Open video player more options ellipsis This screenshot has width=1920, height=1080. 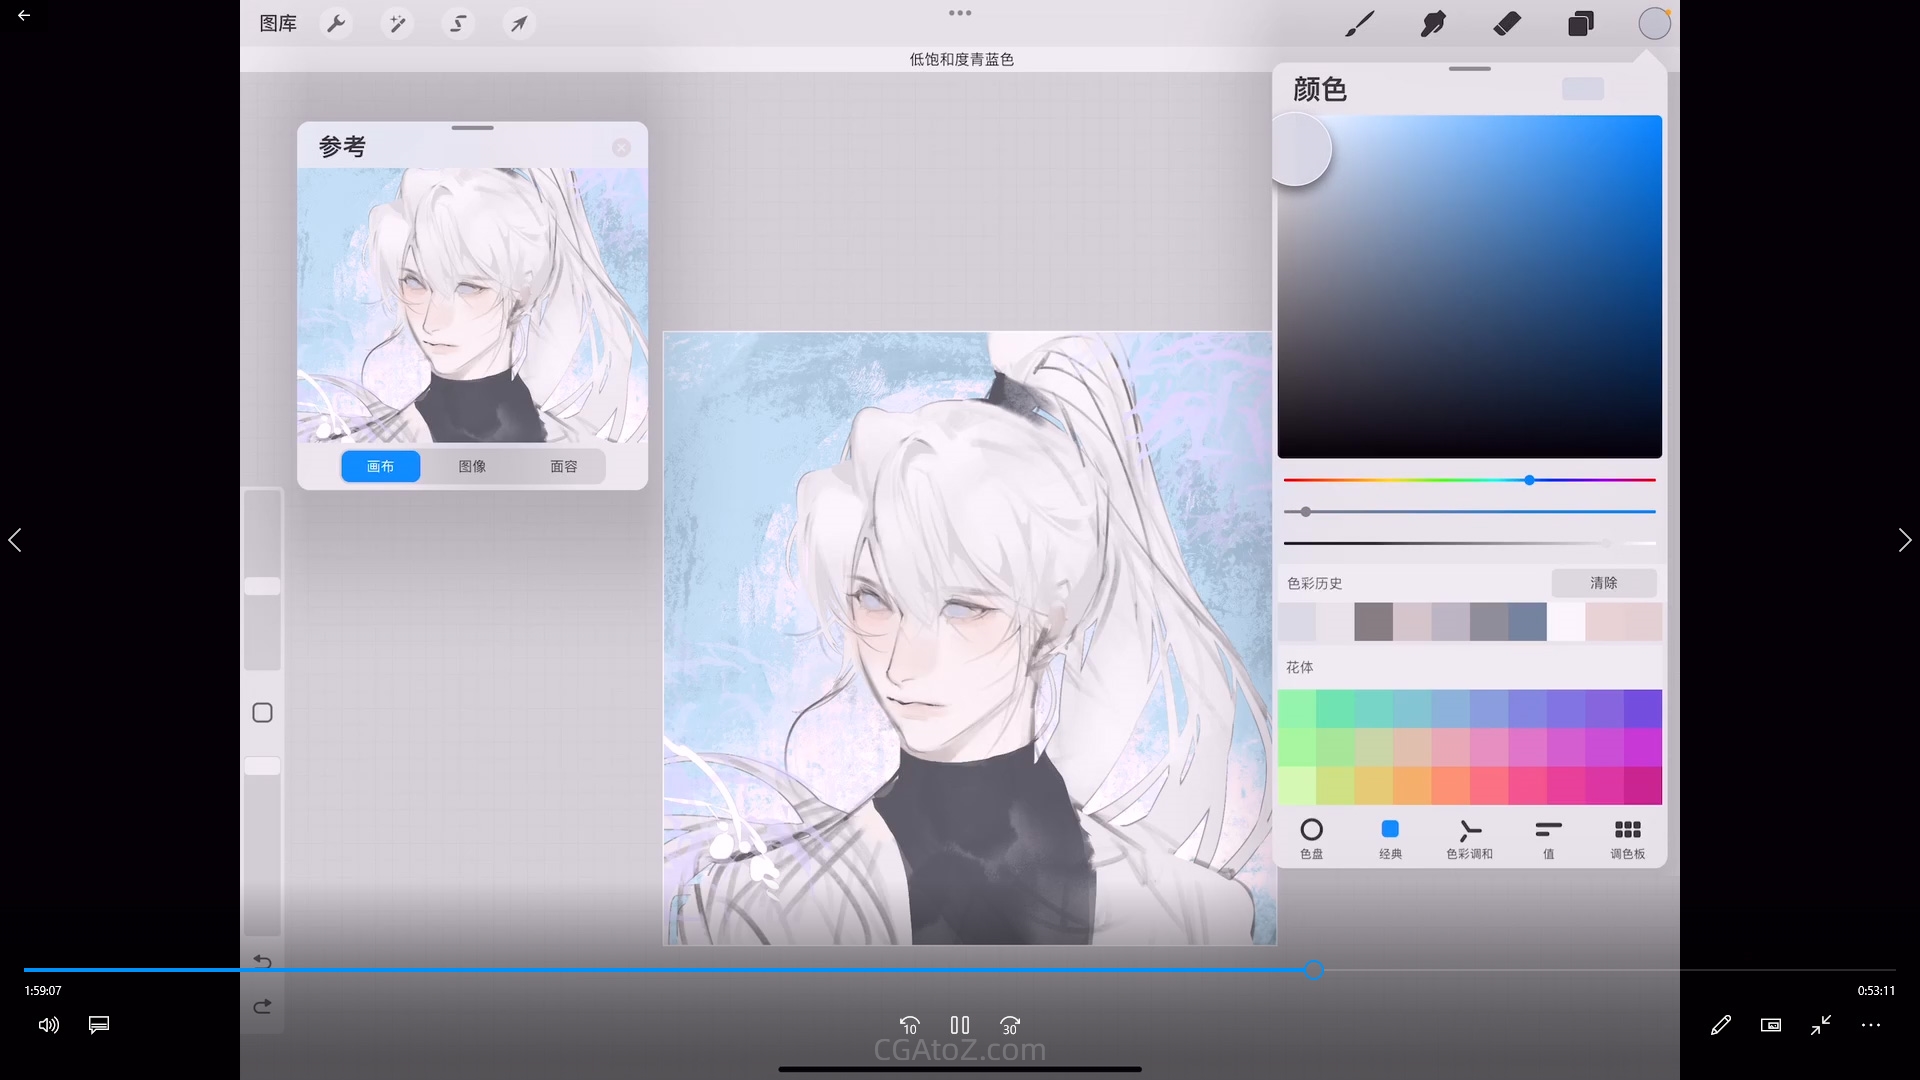(x=1871, y=1025)
